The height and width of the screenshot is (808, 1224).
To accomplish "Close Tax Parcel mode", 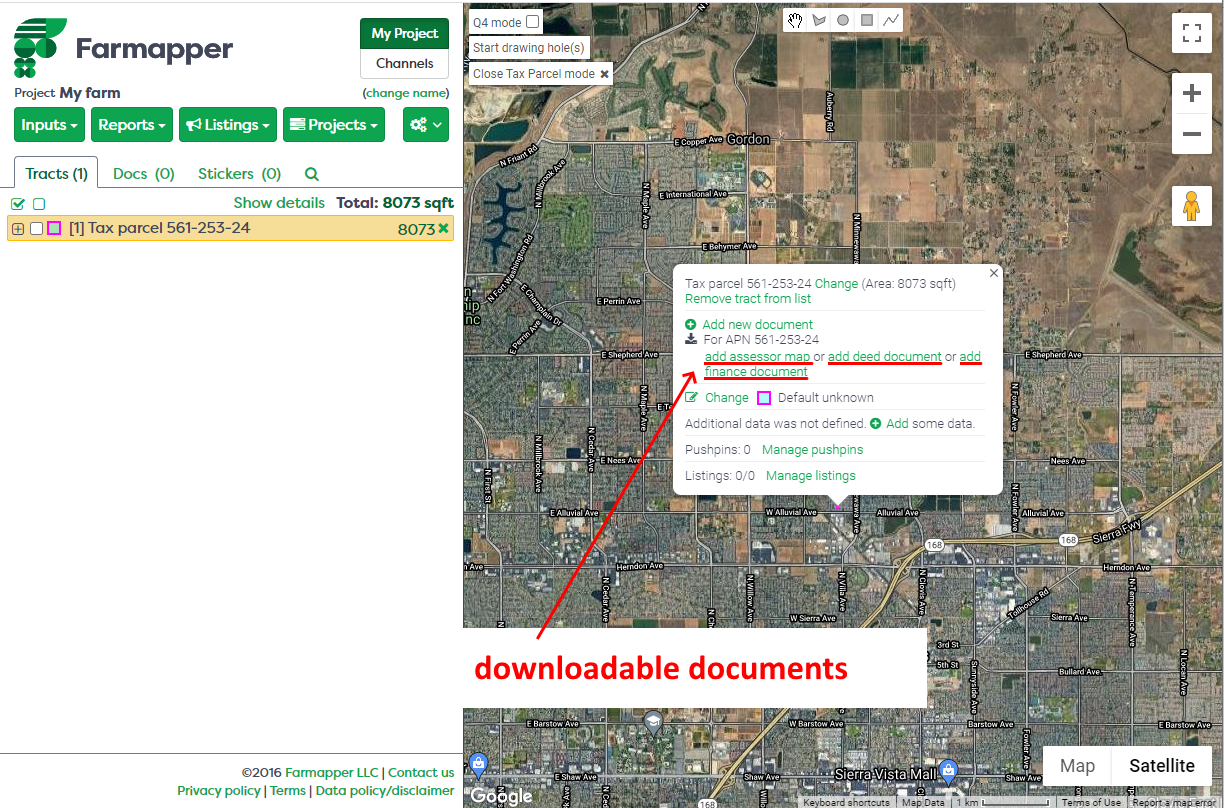I will (x=541, y=74).
